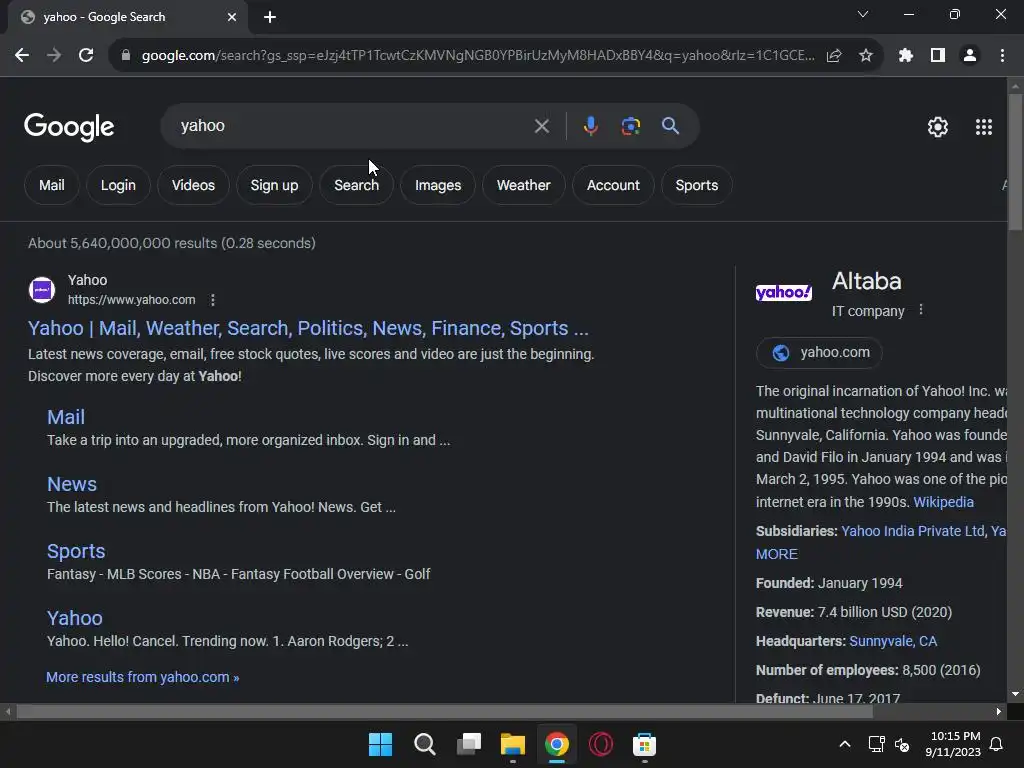Select the Login filter chip

(118, 185)
